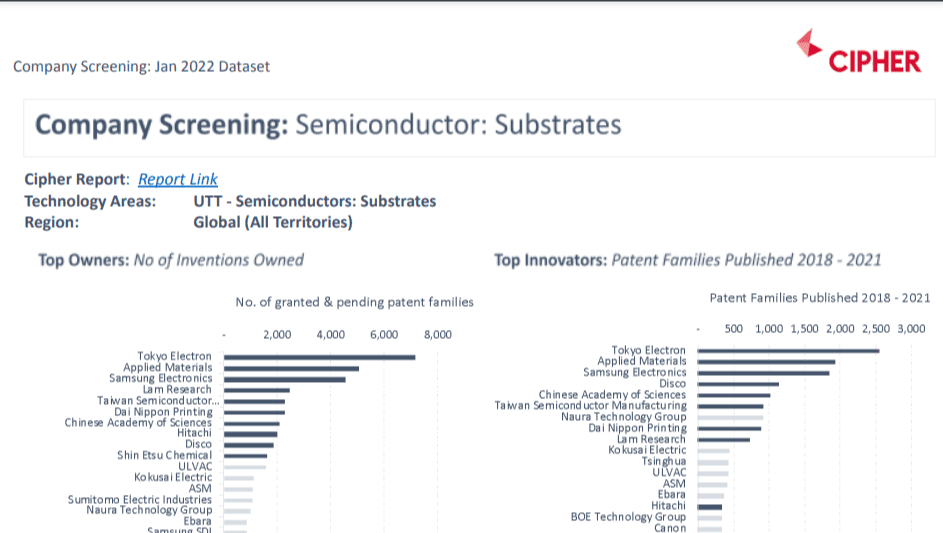Click Samsung Electronics bar in Top Owners chart

click(x=285, y=379)
